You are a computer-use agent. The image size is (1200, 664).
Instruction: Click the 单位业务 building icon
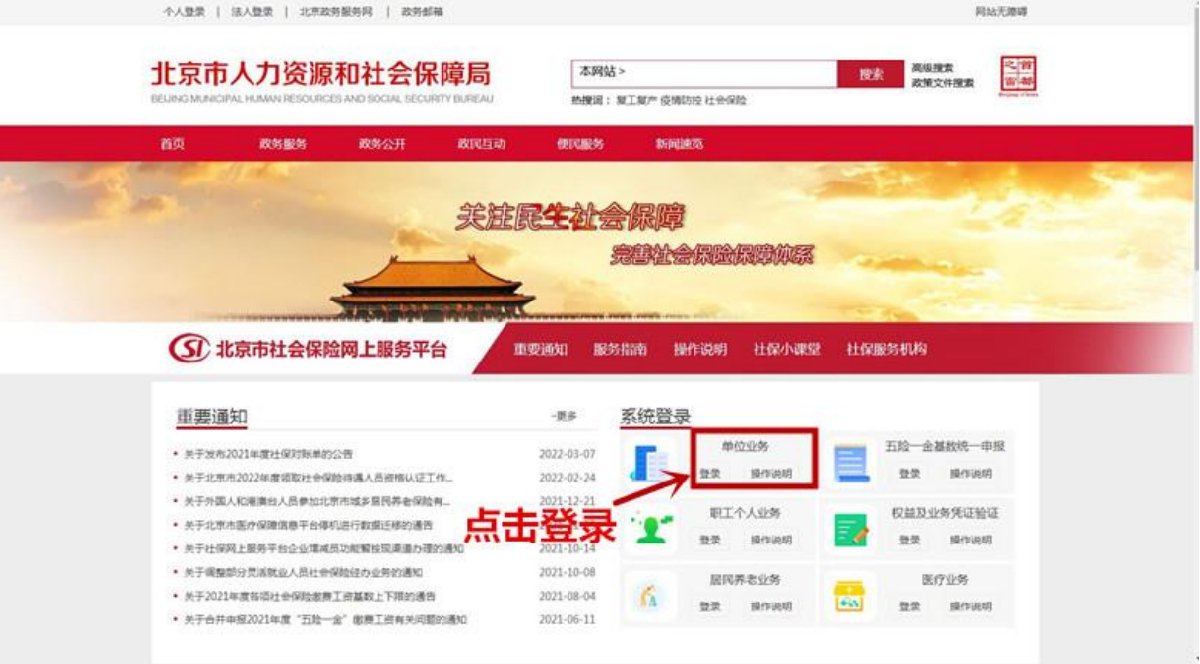click(649, 462)
